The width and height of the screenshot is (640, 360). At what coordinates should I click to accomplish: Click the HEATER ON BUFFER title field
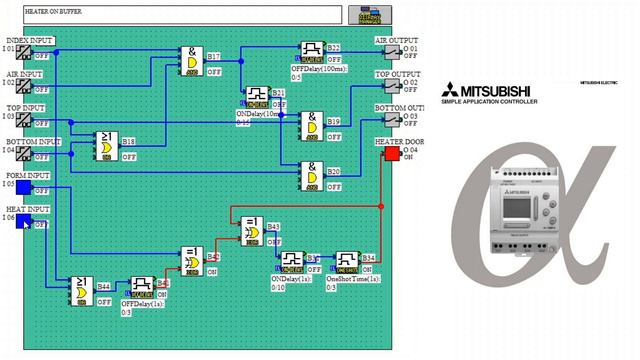click(x=182, y=15)
